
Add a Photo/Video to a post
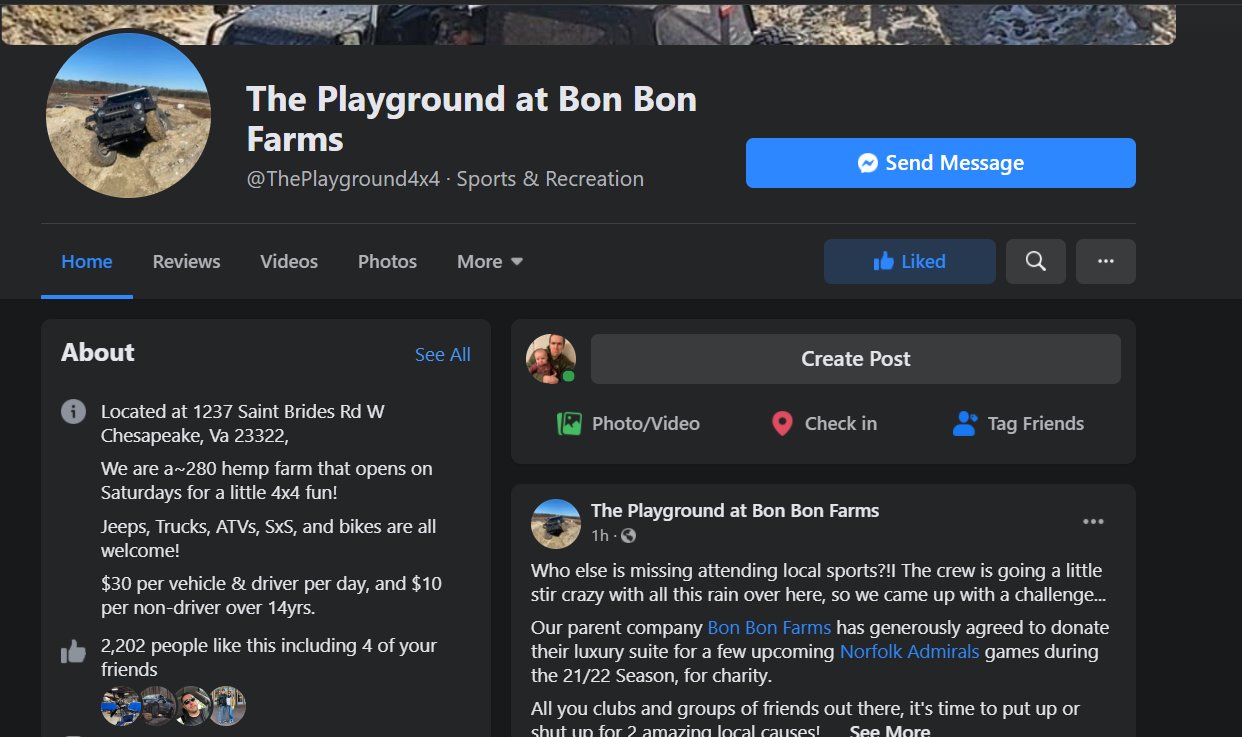point(628,423)
